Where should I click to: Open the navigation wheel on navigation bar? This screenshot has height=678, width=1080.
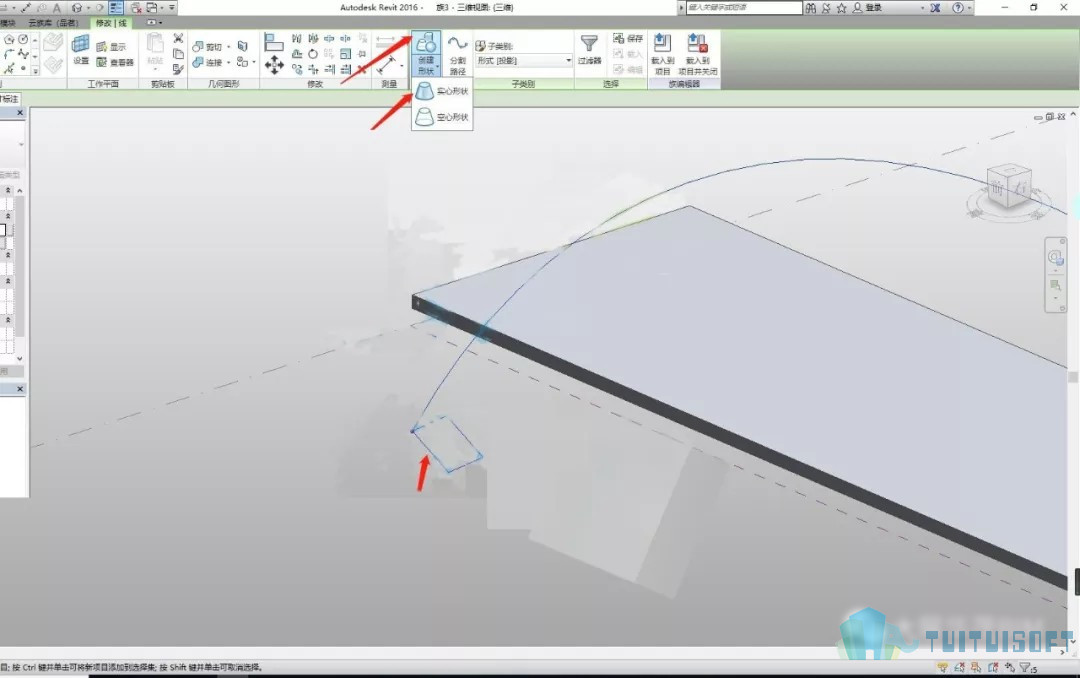pyautogui.click(x=1055, y=258)
